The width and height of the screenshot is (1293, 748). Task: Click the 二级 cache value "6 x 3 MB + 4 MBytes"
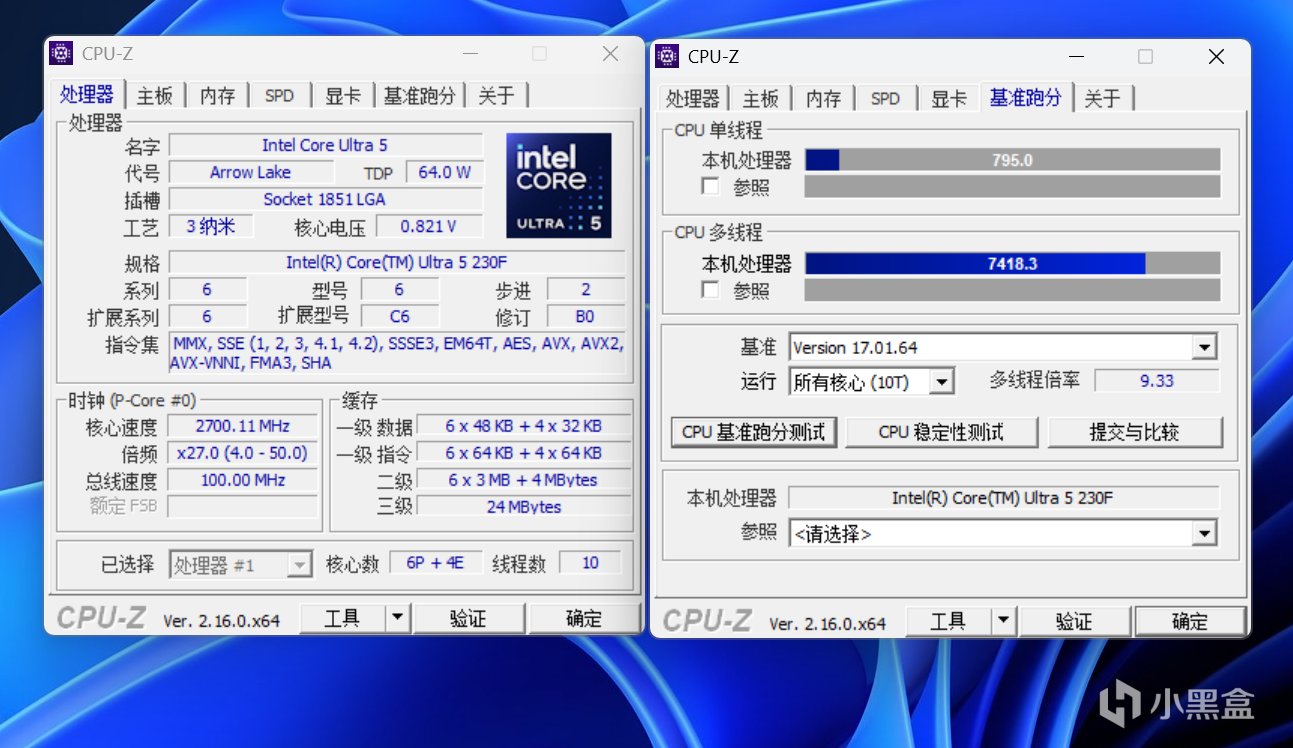(524, 480)
